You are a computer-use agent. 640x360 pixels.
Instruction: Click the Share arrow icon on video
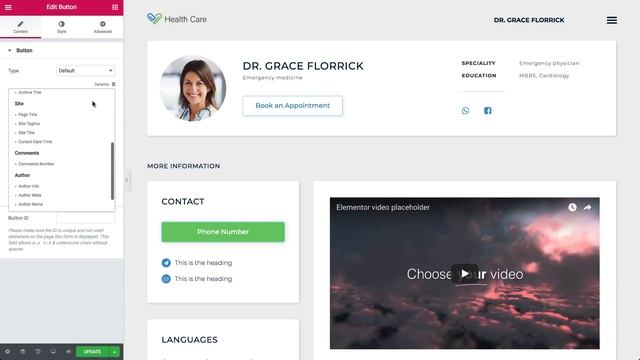coord(587,207)
